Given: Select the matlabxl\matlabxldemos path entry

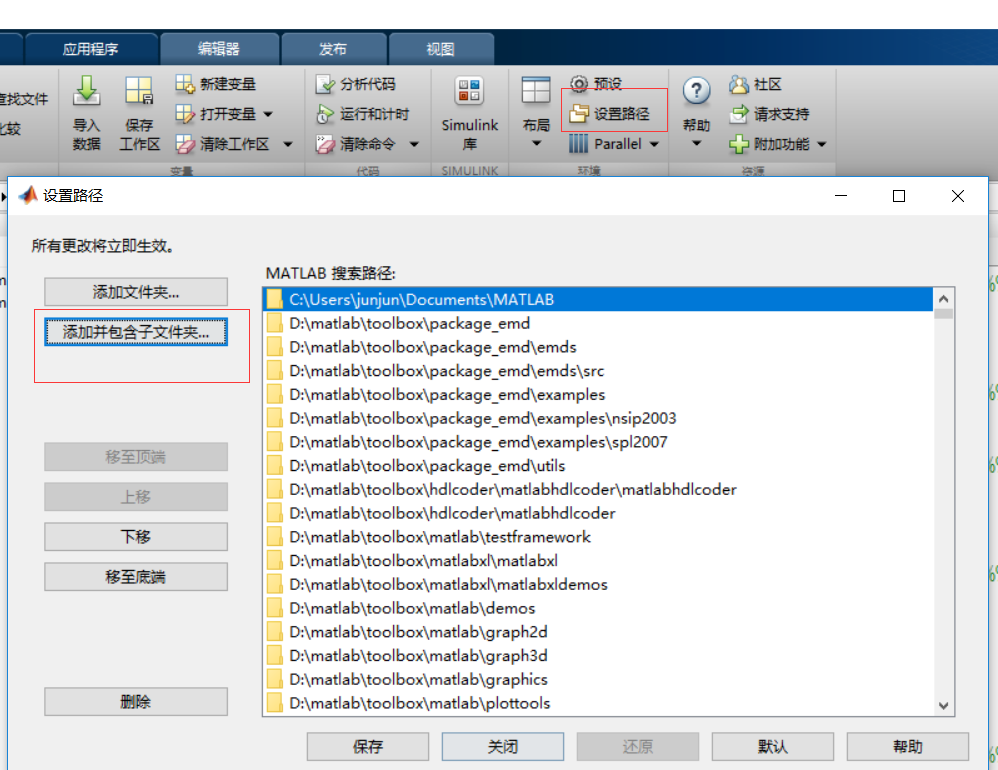Looking at the screenshot, I should click(598, 584).
